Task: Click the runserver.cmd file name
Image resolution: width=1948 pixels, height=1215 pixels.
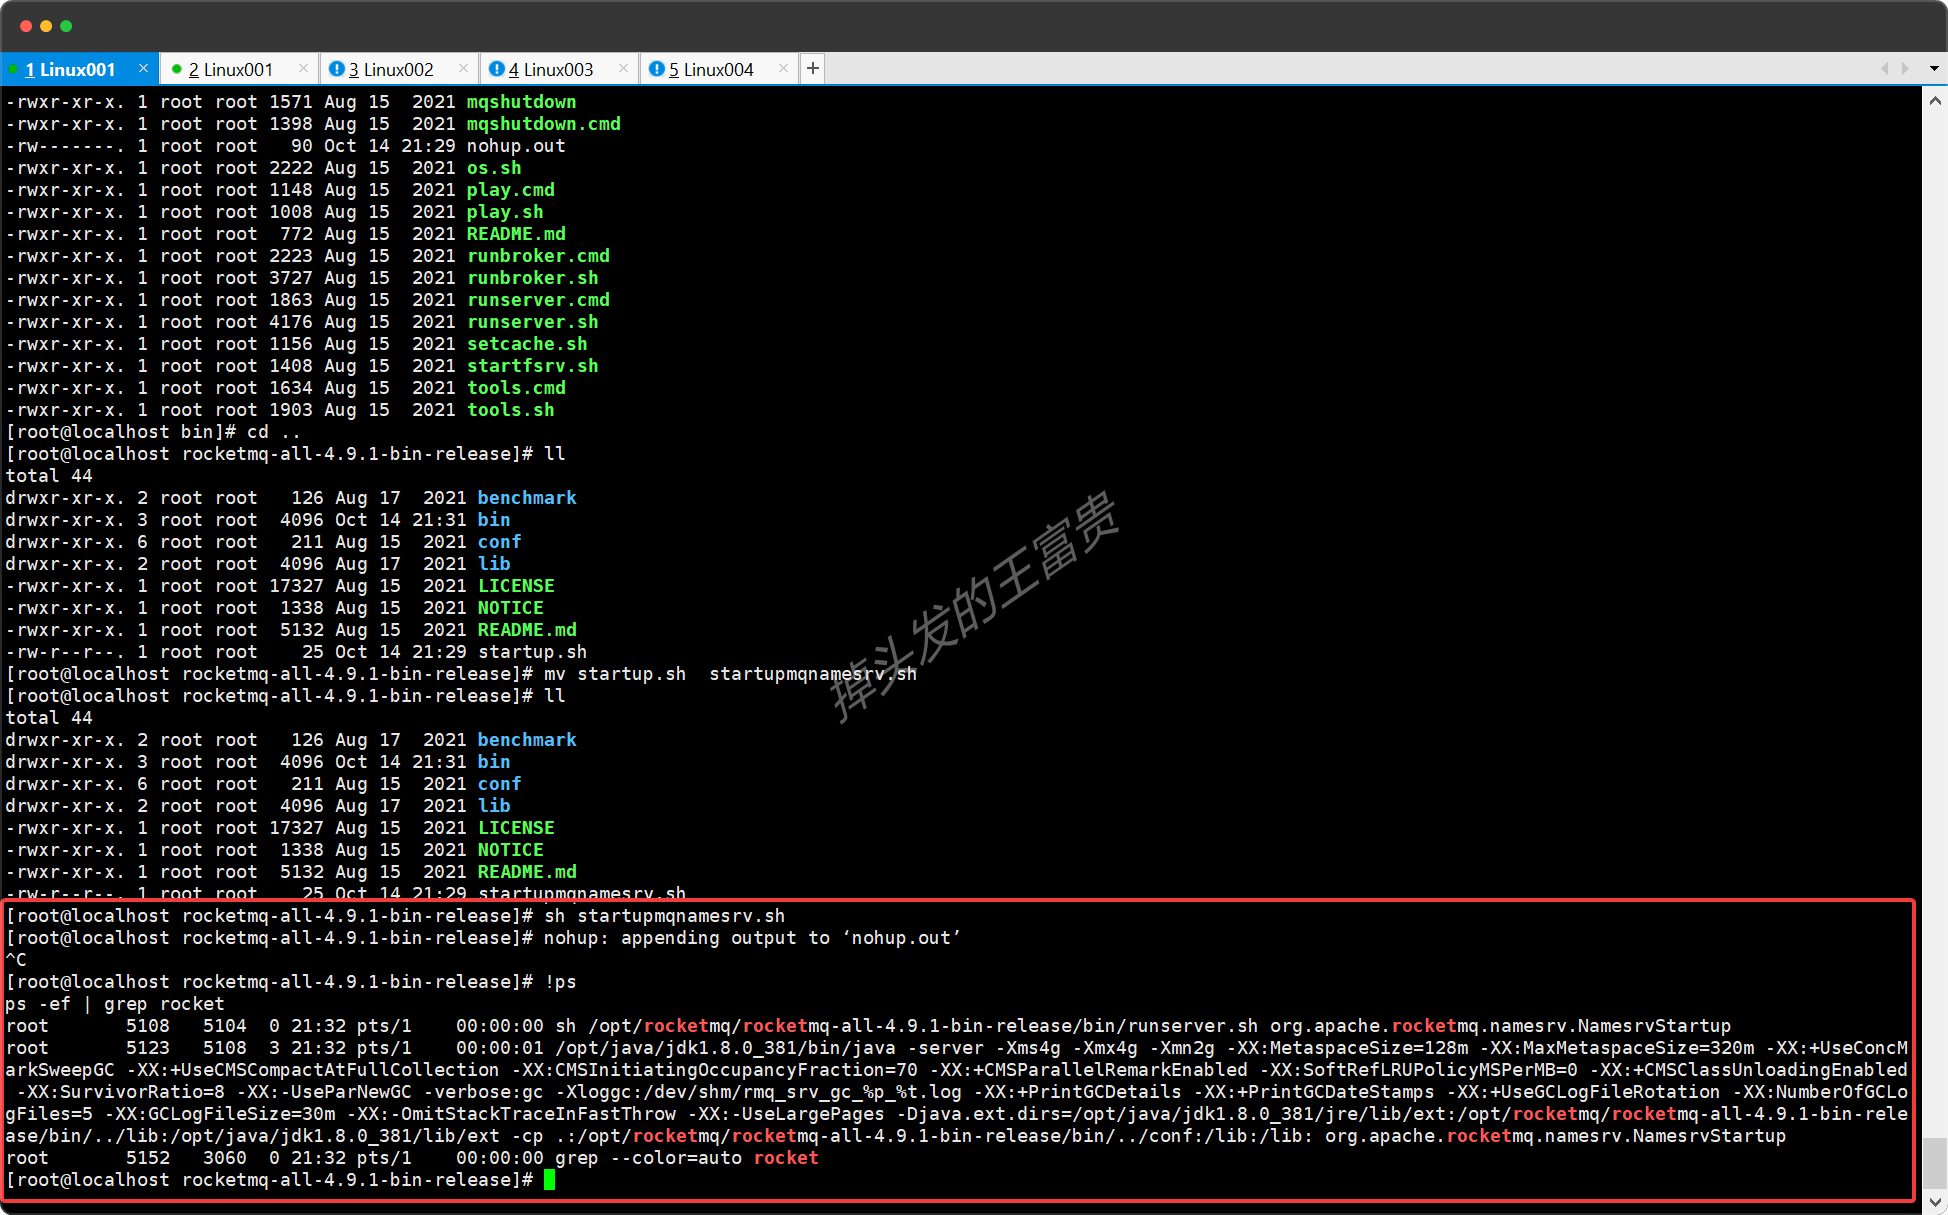Action: click(x=539, y=300)
